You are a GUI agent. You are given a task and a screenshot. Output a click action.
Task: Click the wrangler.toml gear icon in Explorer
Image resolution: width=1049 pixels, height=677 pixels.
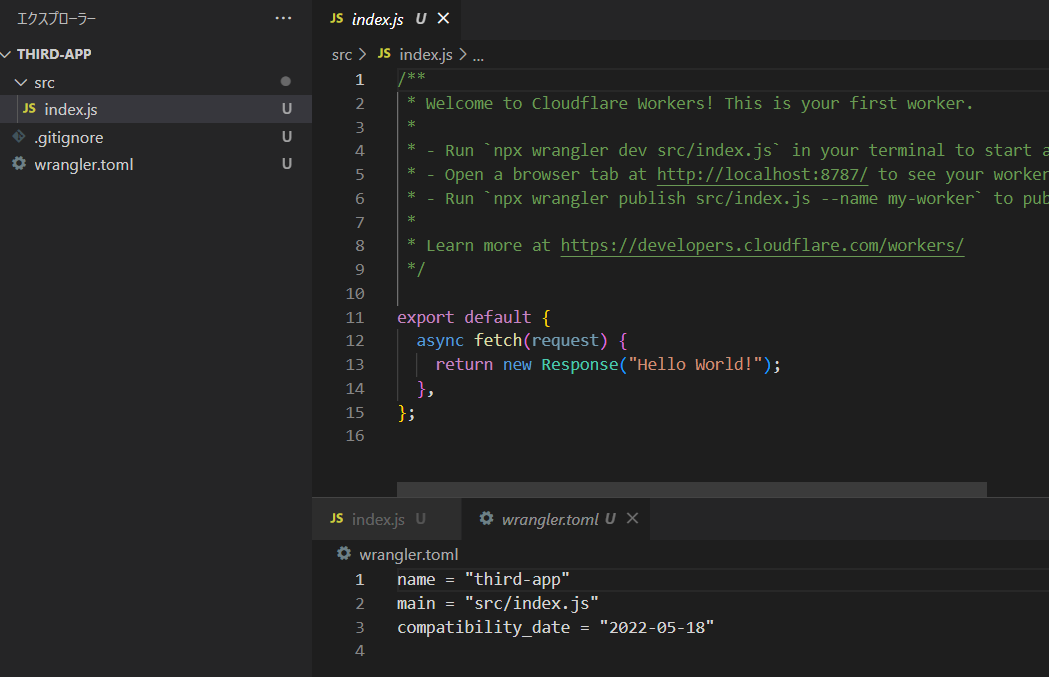(19, 164)
